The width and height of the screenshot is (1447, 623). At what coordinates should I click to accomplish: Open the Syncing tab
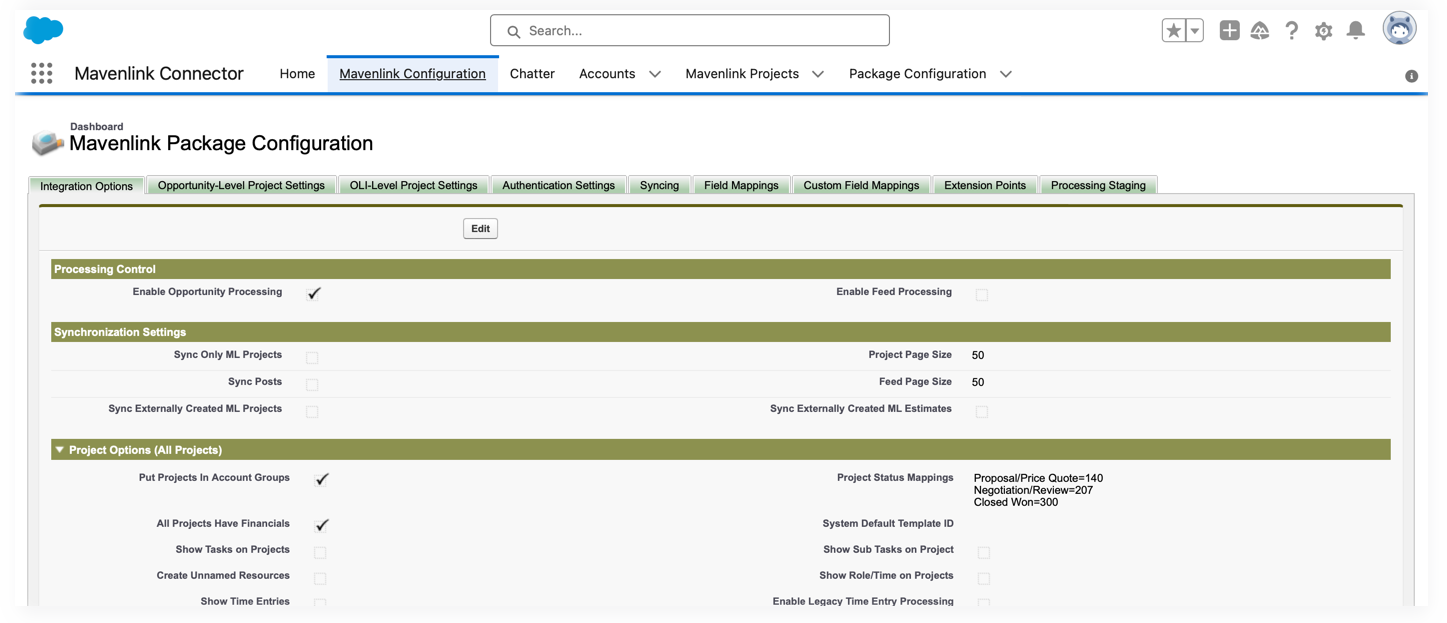[x=659, y=185]
